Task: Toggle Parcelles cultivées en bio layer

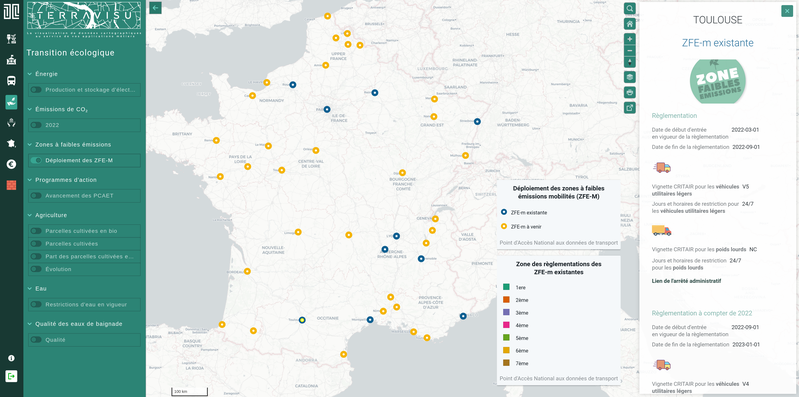Action: point(36,231)
